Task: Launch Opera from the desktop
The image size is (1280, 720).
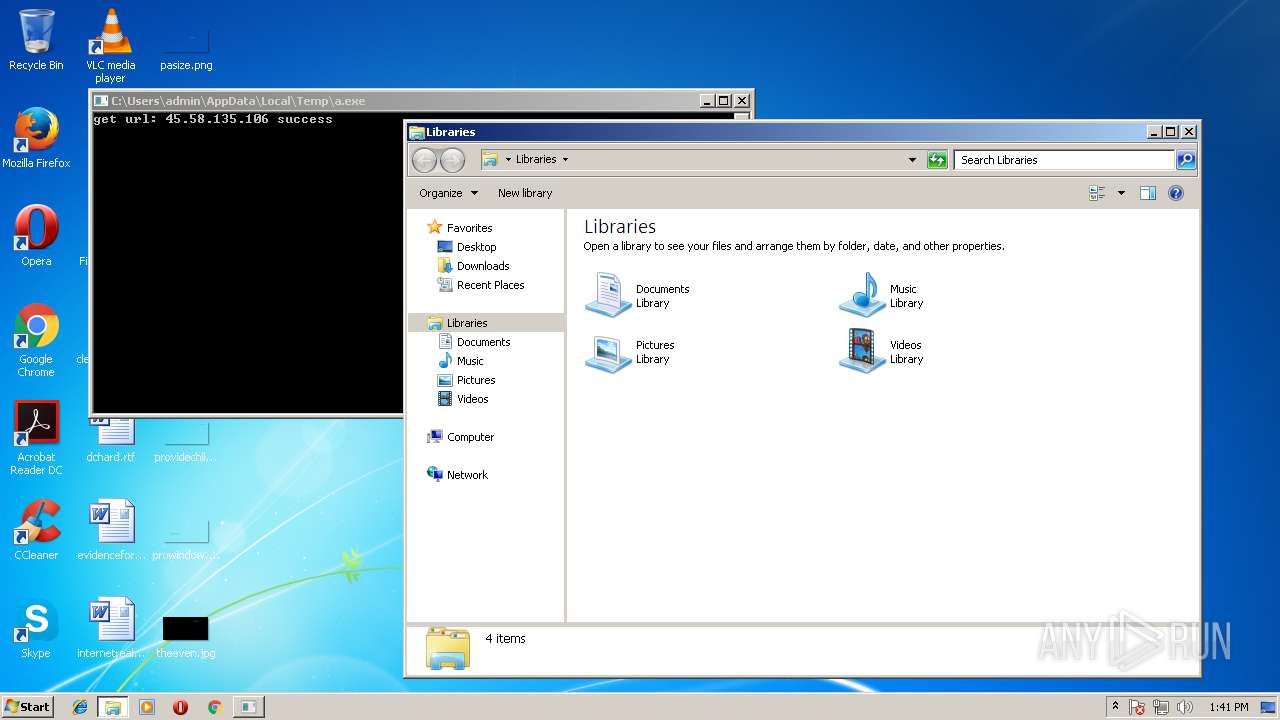Action: click(x=36, y=236)
